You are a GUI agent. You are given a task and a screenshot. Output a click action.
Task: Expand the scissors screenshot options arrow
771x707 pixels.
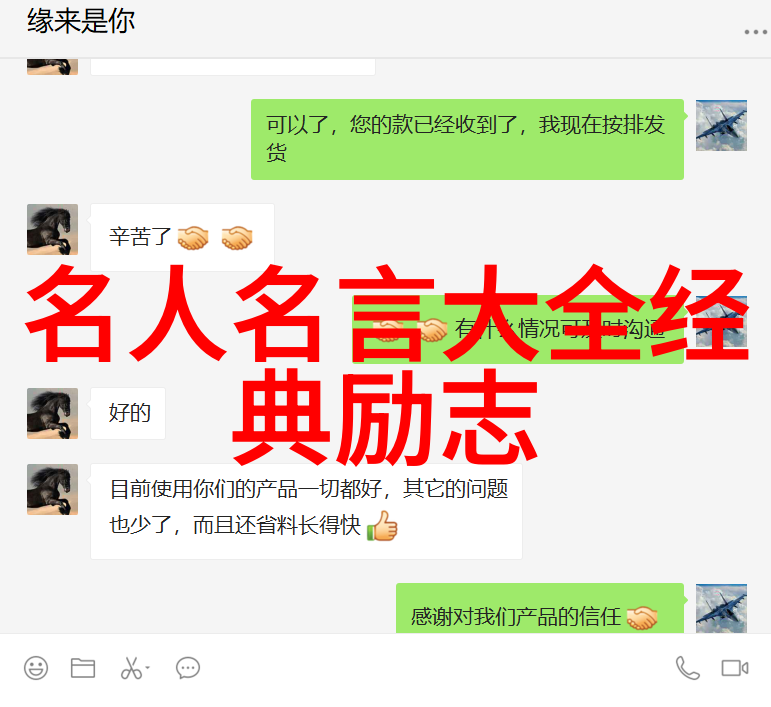[148, 668]
